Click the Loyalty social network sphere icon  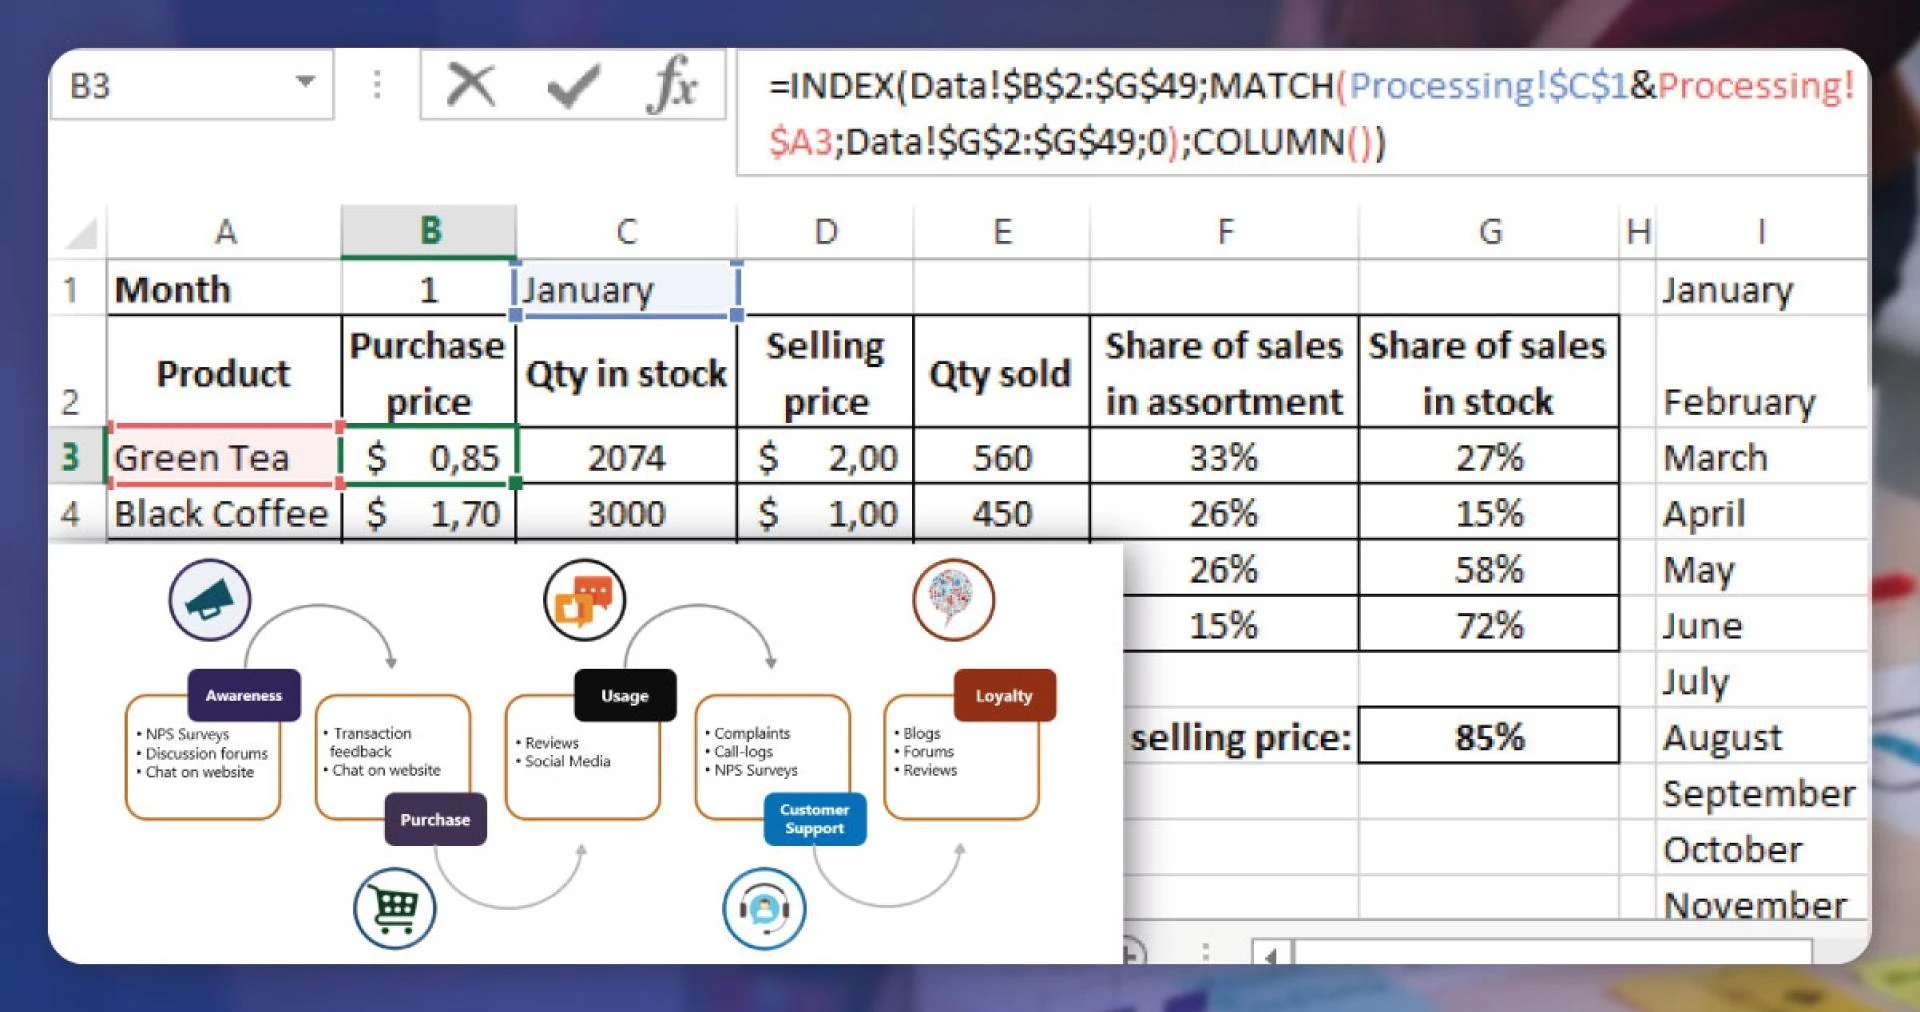click(x=952, y=597)
